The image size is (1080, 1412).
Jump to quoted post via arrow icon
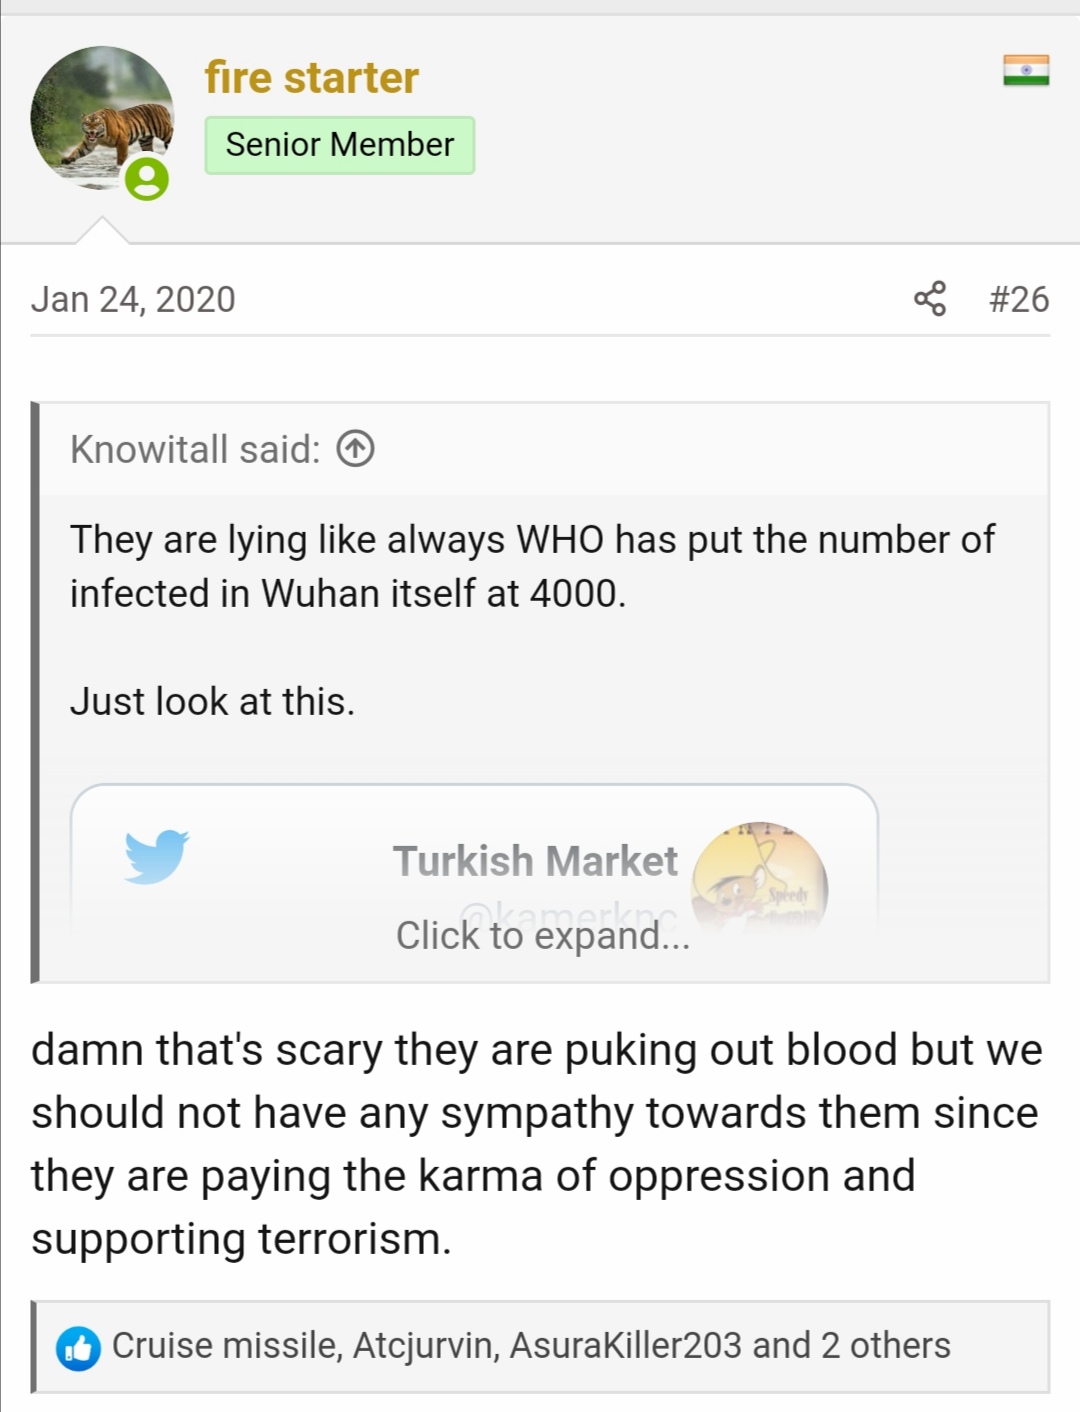coord(355,449)
